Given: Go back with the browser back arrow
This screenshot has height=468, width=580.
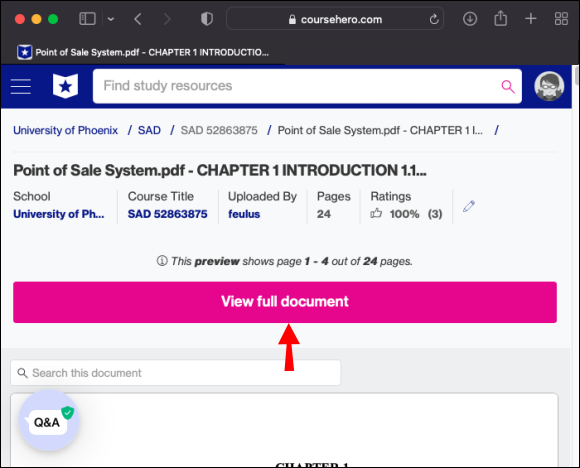Looking at the screenshot, I should coord(138,19).
